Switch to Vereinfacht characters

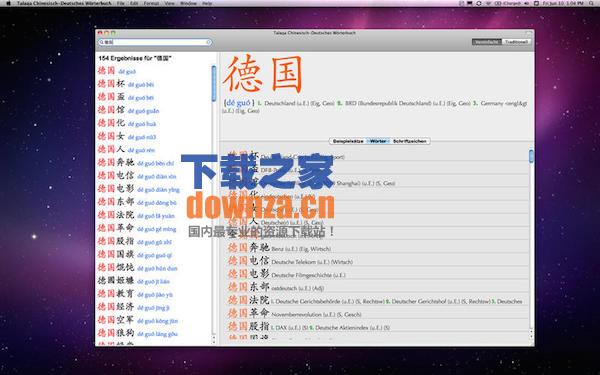[x=486, y=42]
